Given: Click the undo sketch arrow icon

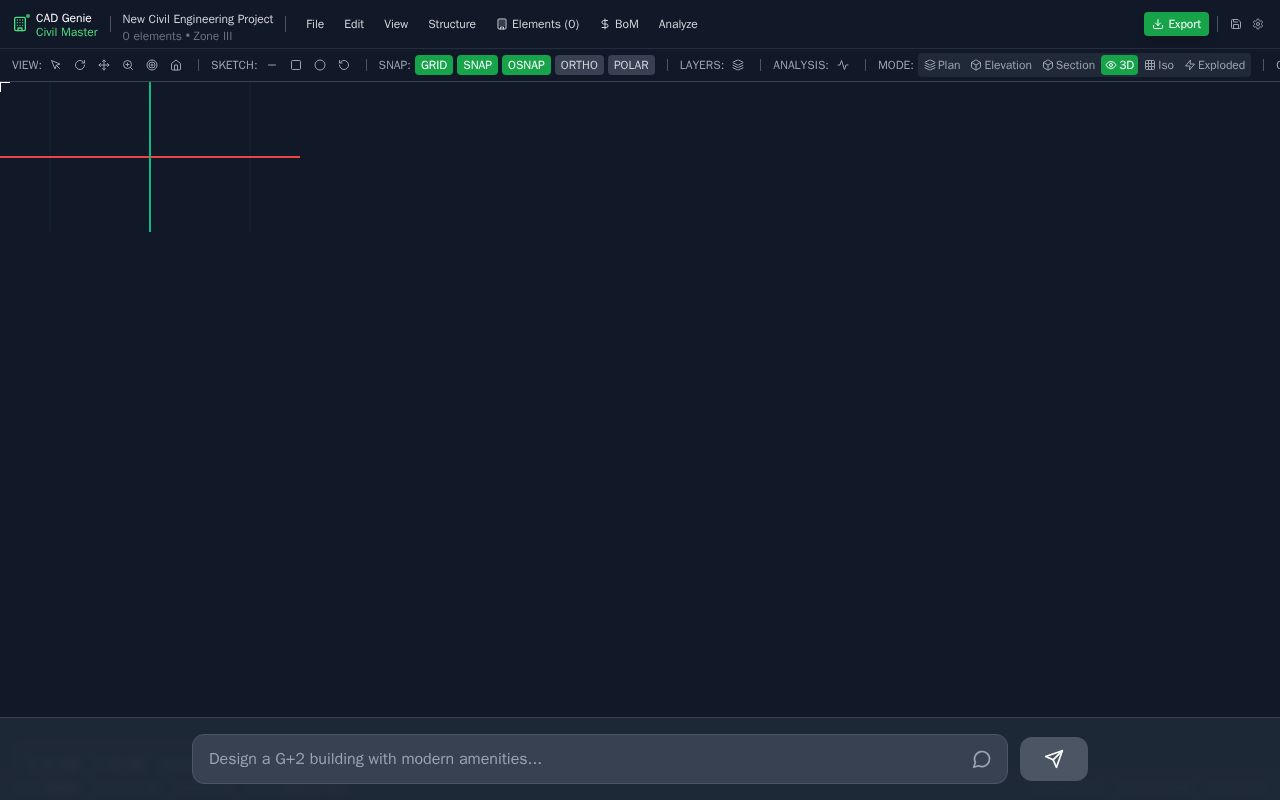Looking at the screenshot, I should (344, 65).
